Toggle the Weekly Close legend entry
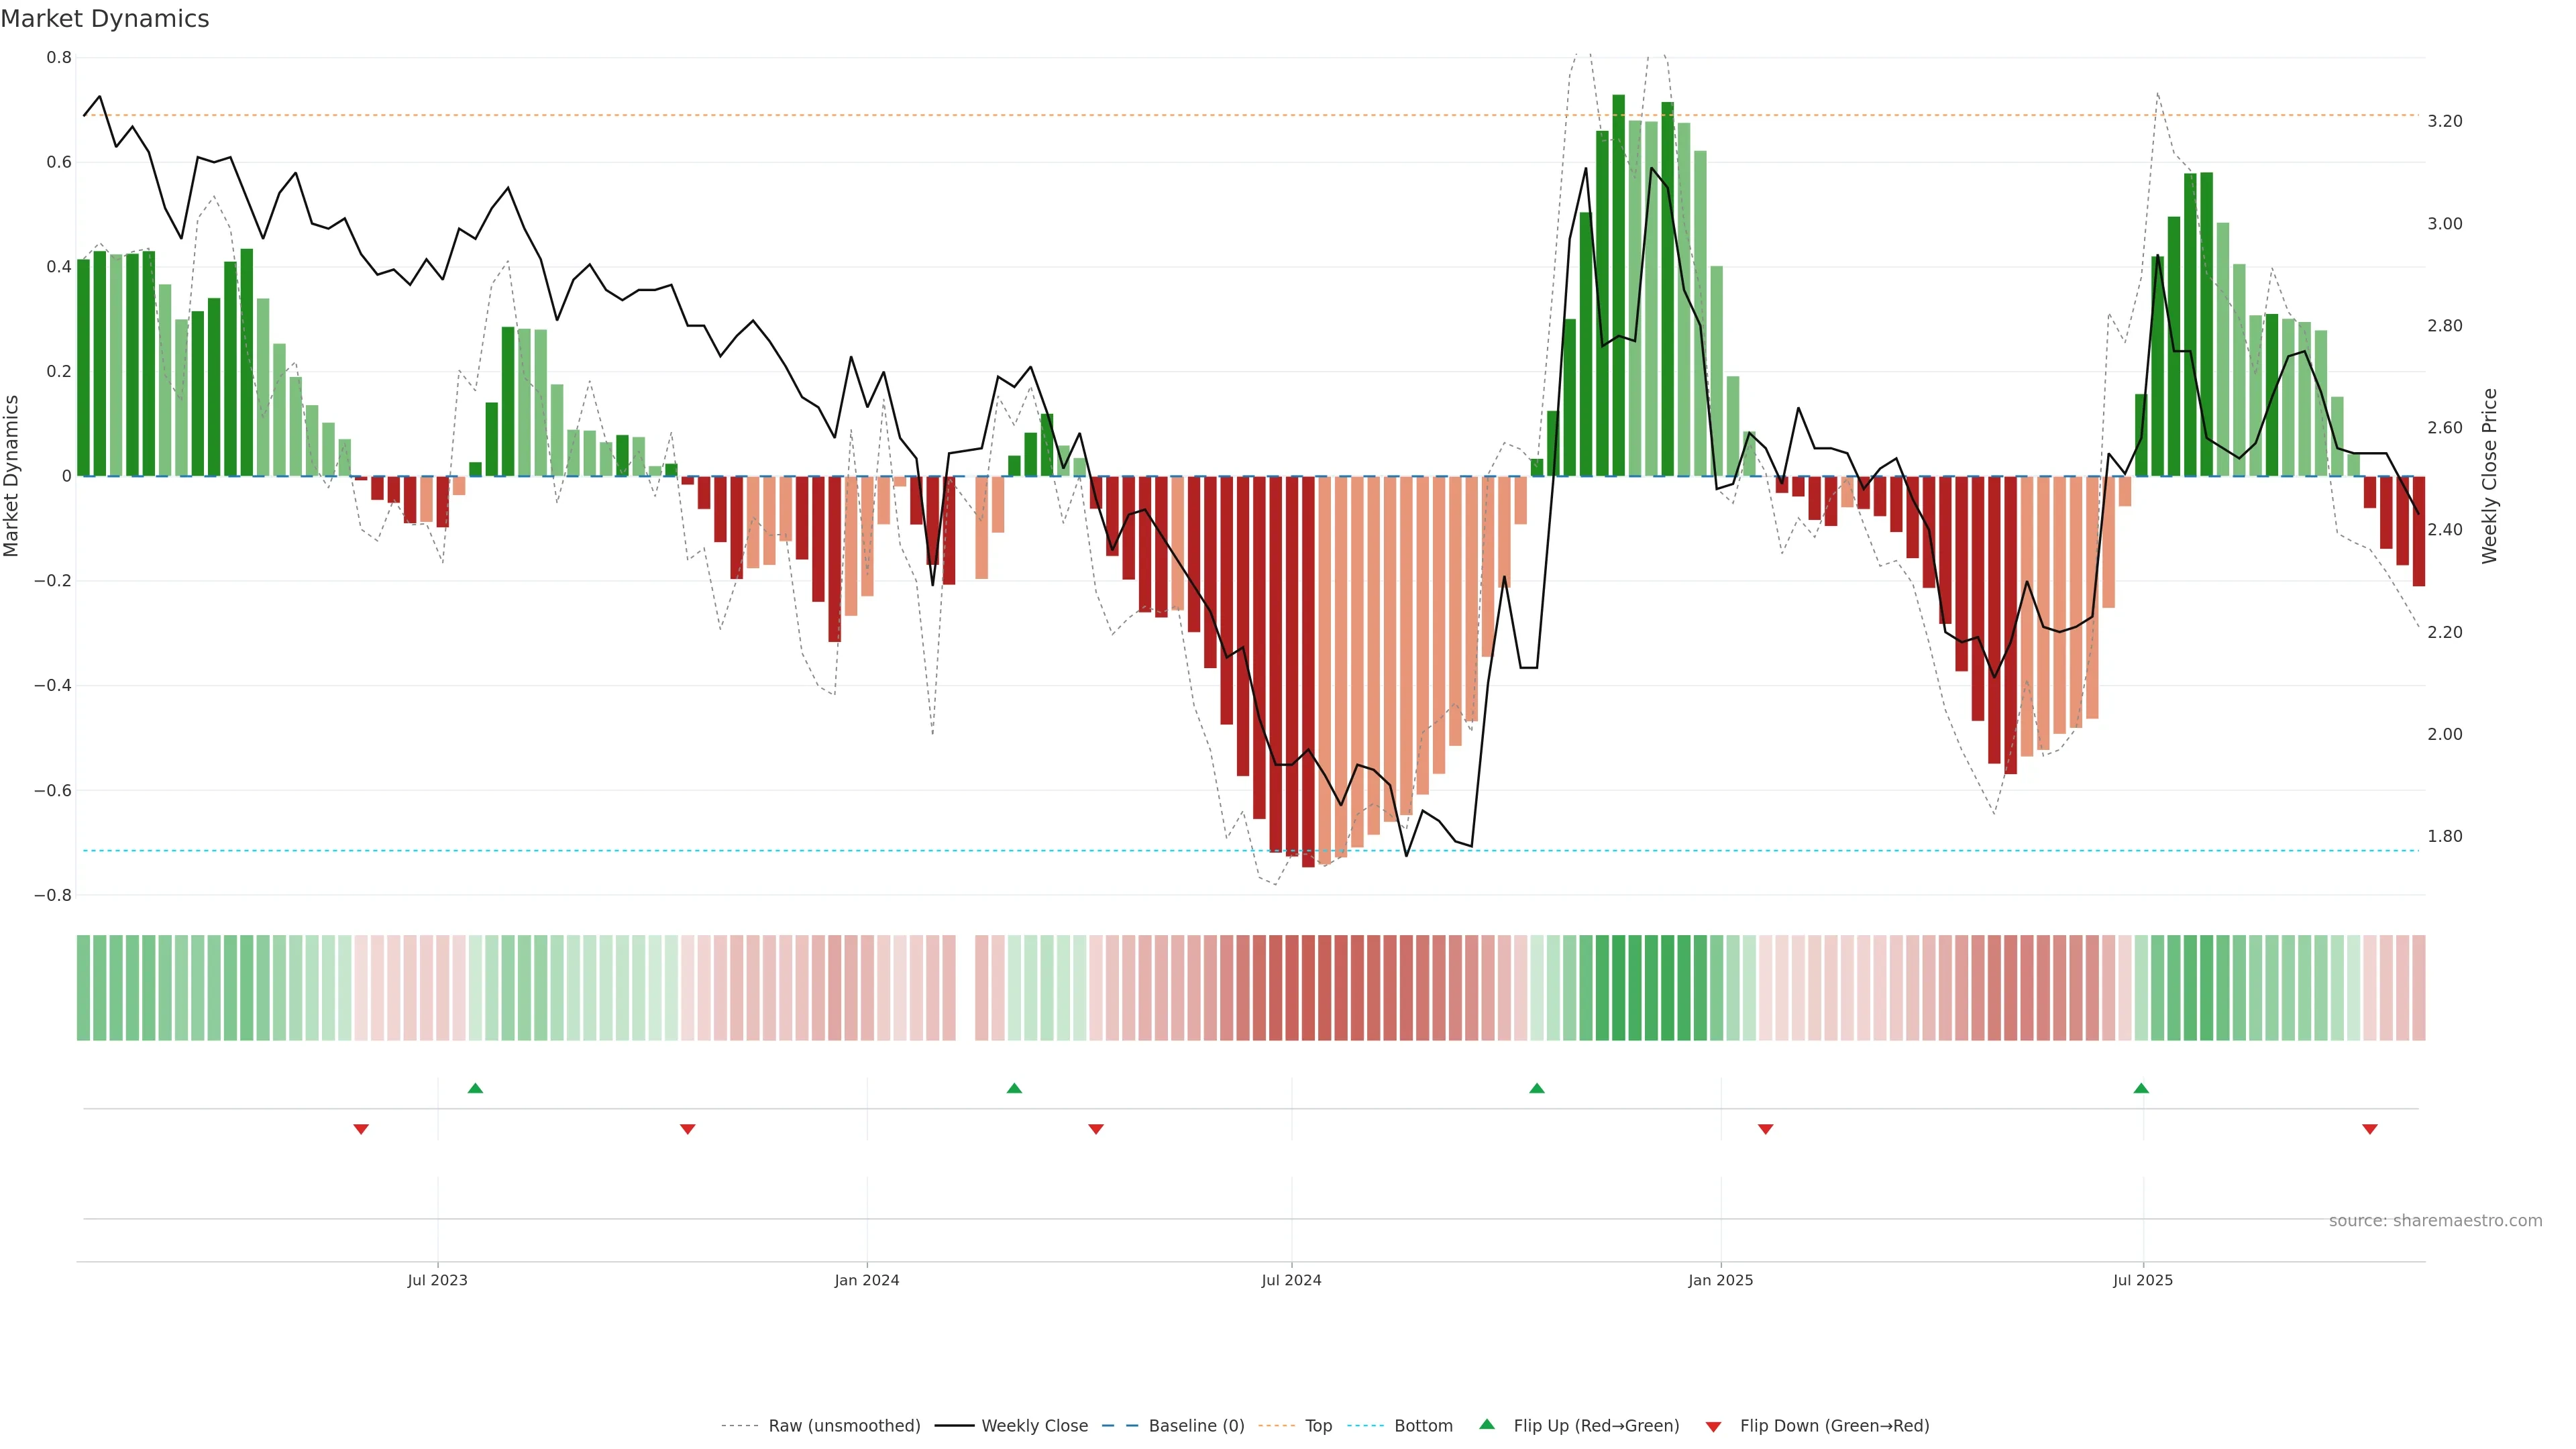The width and height of the screenshot is (2576, 1449). [1034, 1426]
